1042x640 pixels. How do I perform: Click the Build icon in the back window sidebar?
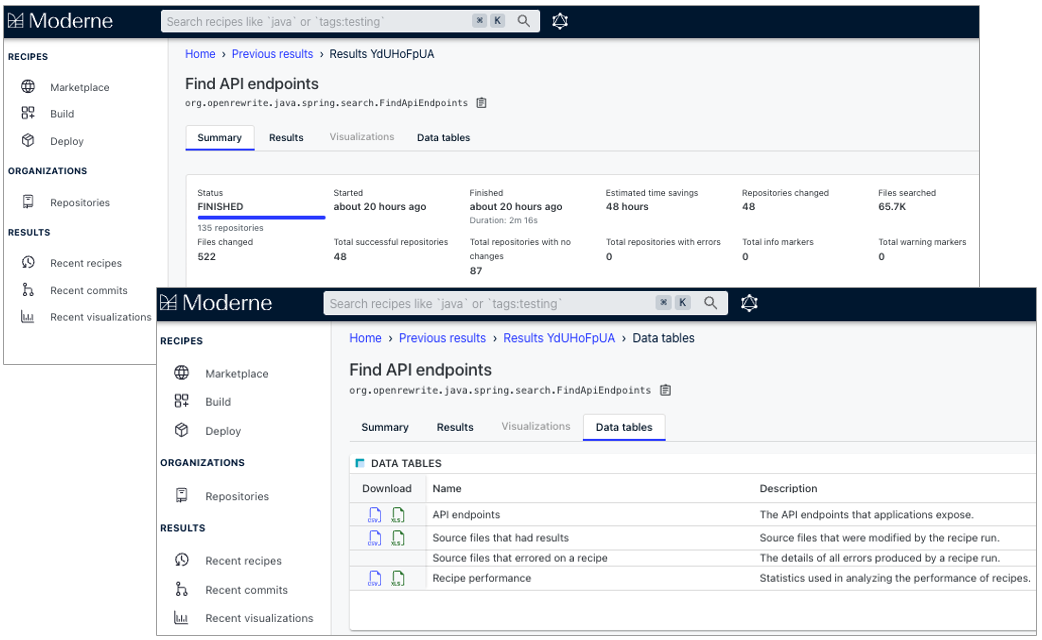click(x=28, y=113)
